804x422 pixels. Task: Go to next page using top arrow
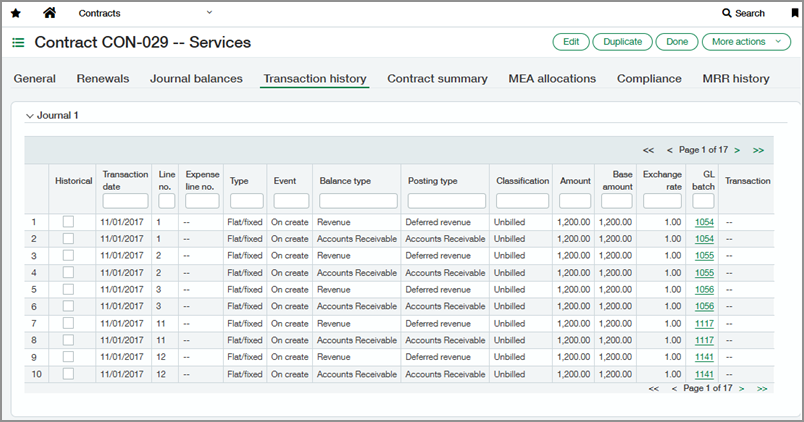click(737, 150)
